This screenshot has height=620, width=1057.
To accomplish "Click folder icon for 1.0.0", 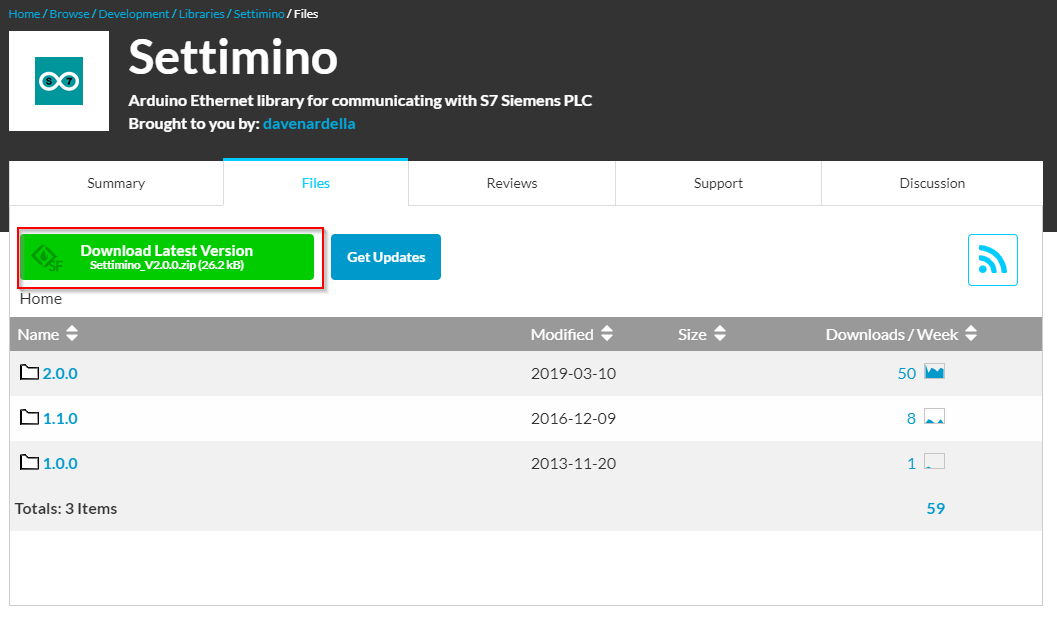I will (x=29, y=462).
